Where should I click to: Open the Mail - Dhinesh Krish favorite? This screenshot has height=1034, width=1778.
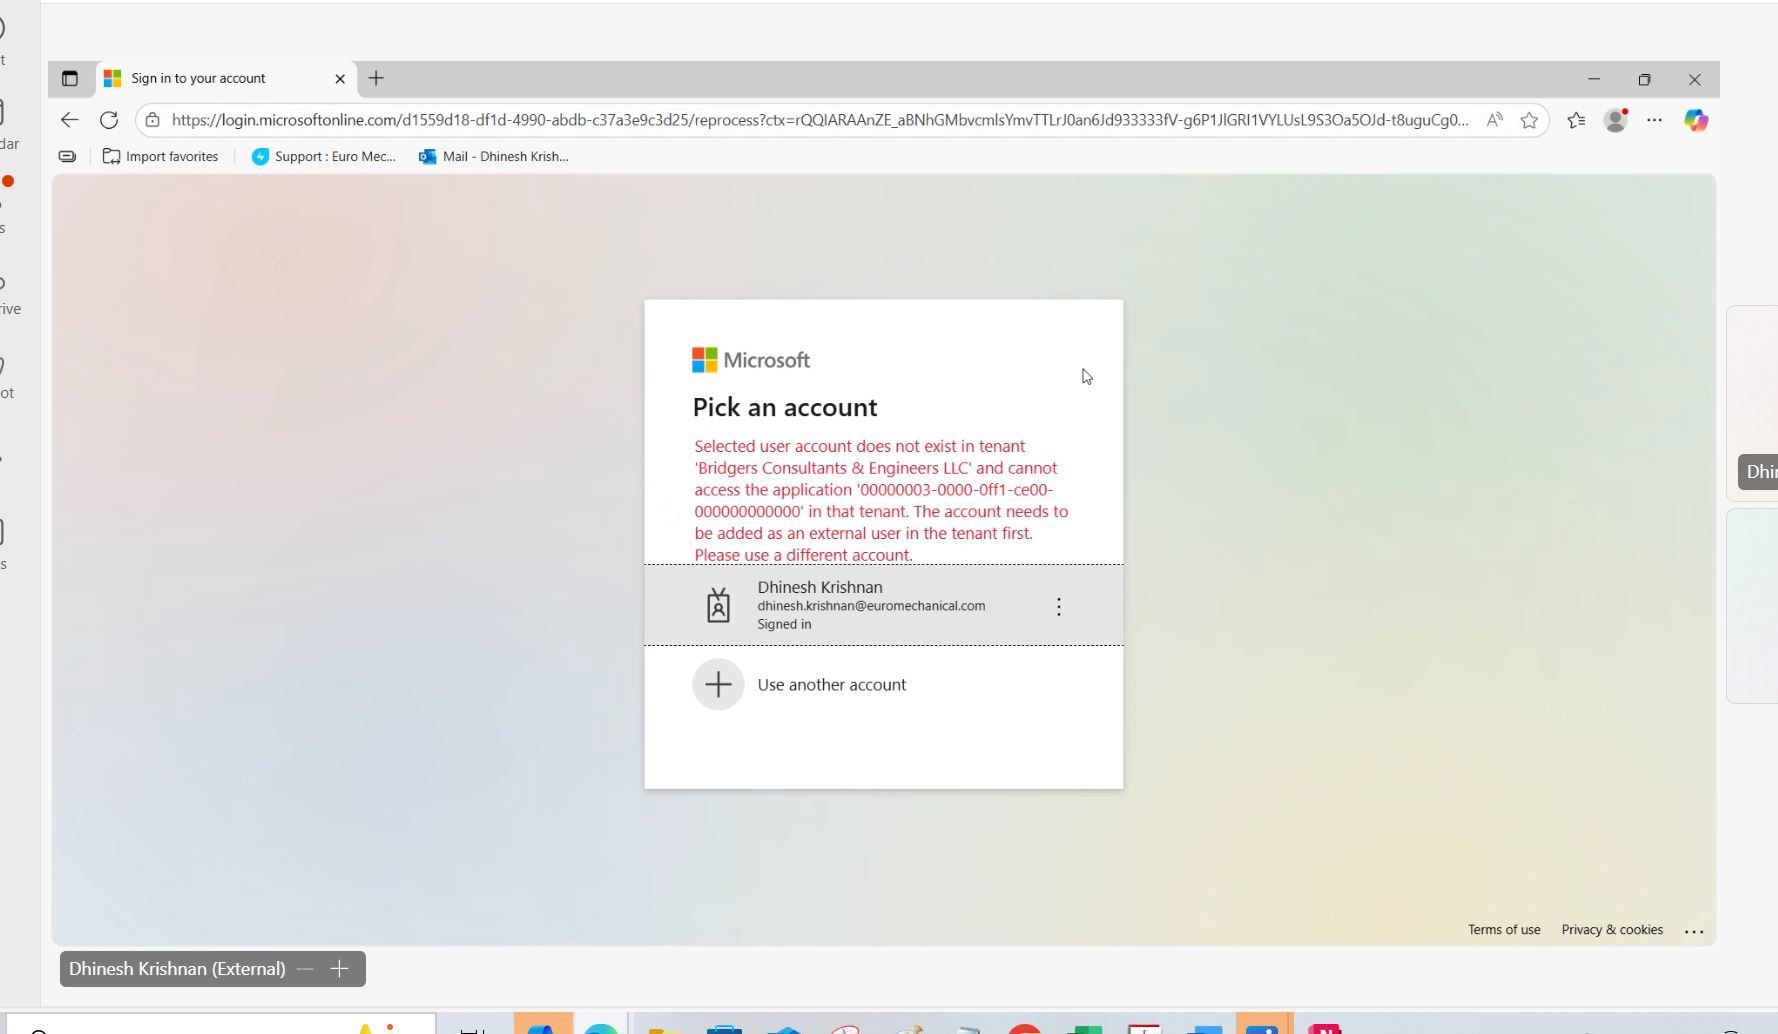(x=494, y=156)
